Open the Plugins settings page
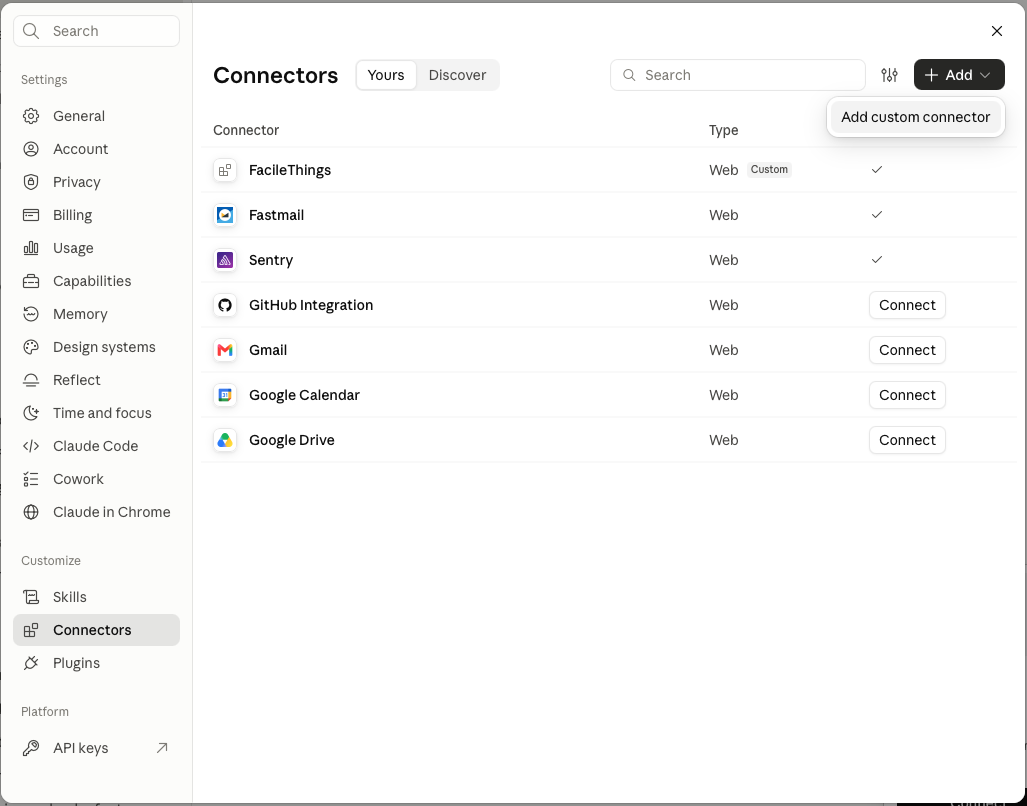1027x806 pixels. click(96, 663)
